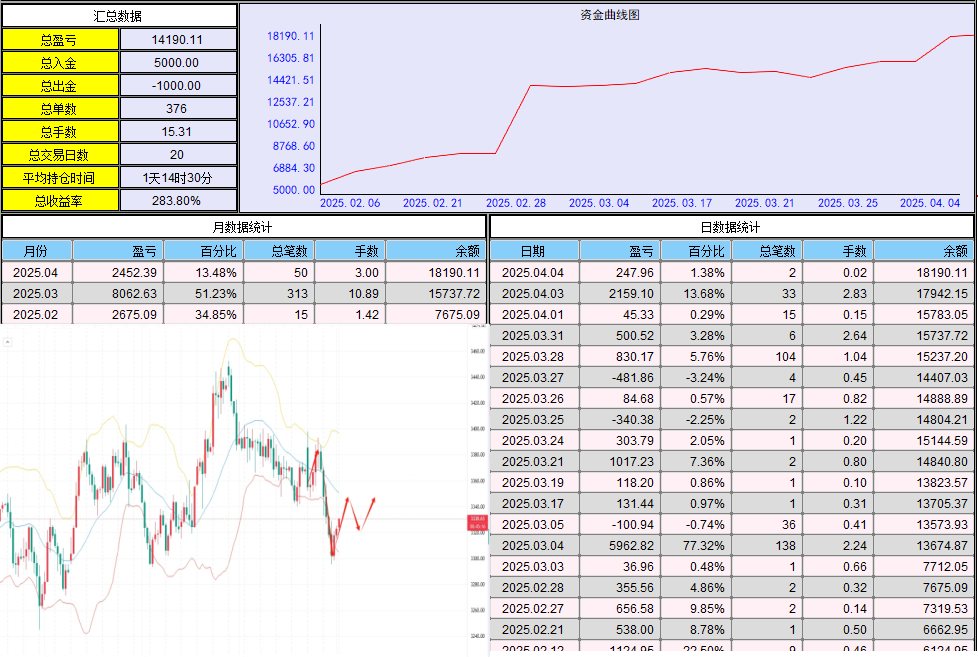Select the yellow 总入金 label

(60, 63)
